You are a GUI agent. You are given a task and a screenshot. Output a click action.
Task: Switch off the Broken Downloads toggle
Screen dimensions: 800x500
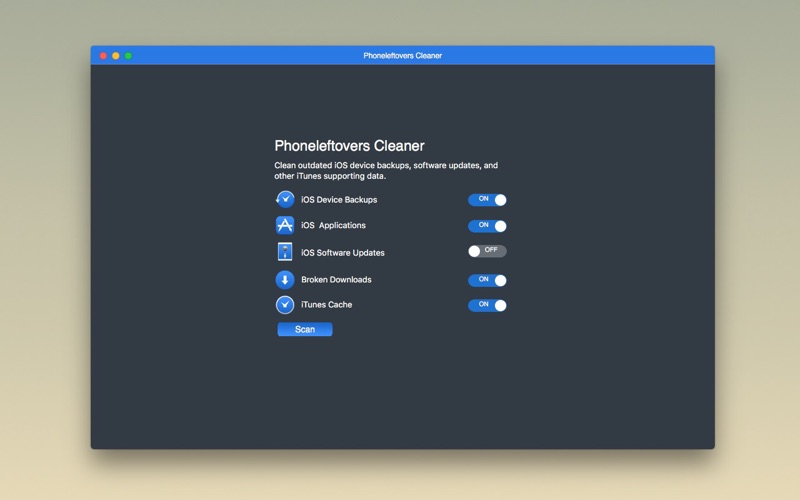coord(487,280)
